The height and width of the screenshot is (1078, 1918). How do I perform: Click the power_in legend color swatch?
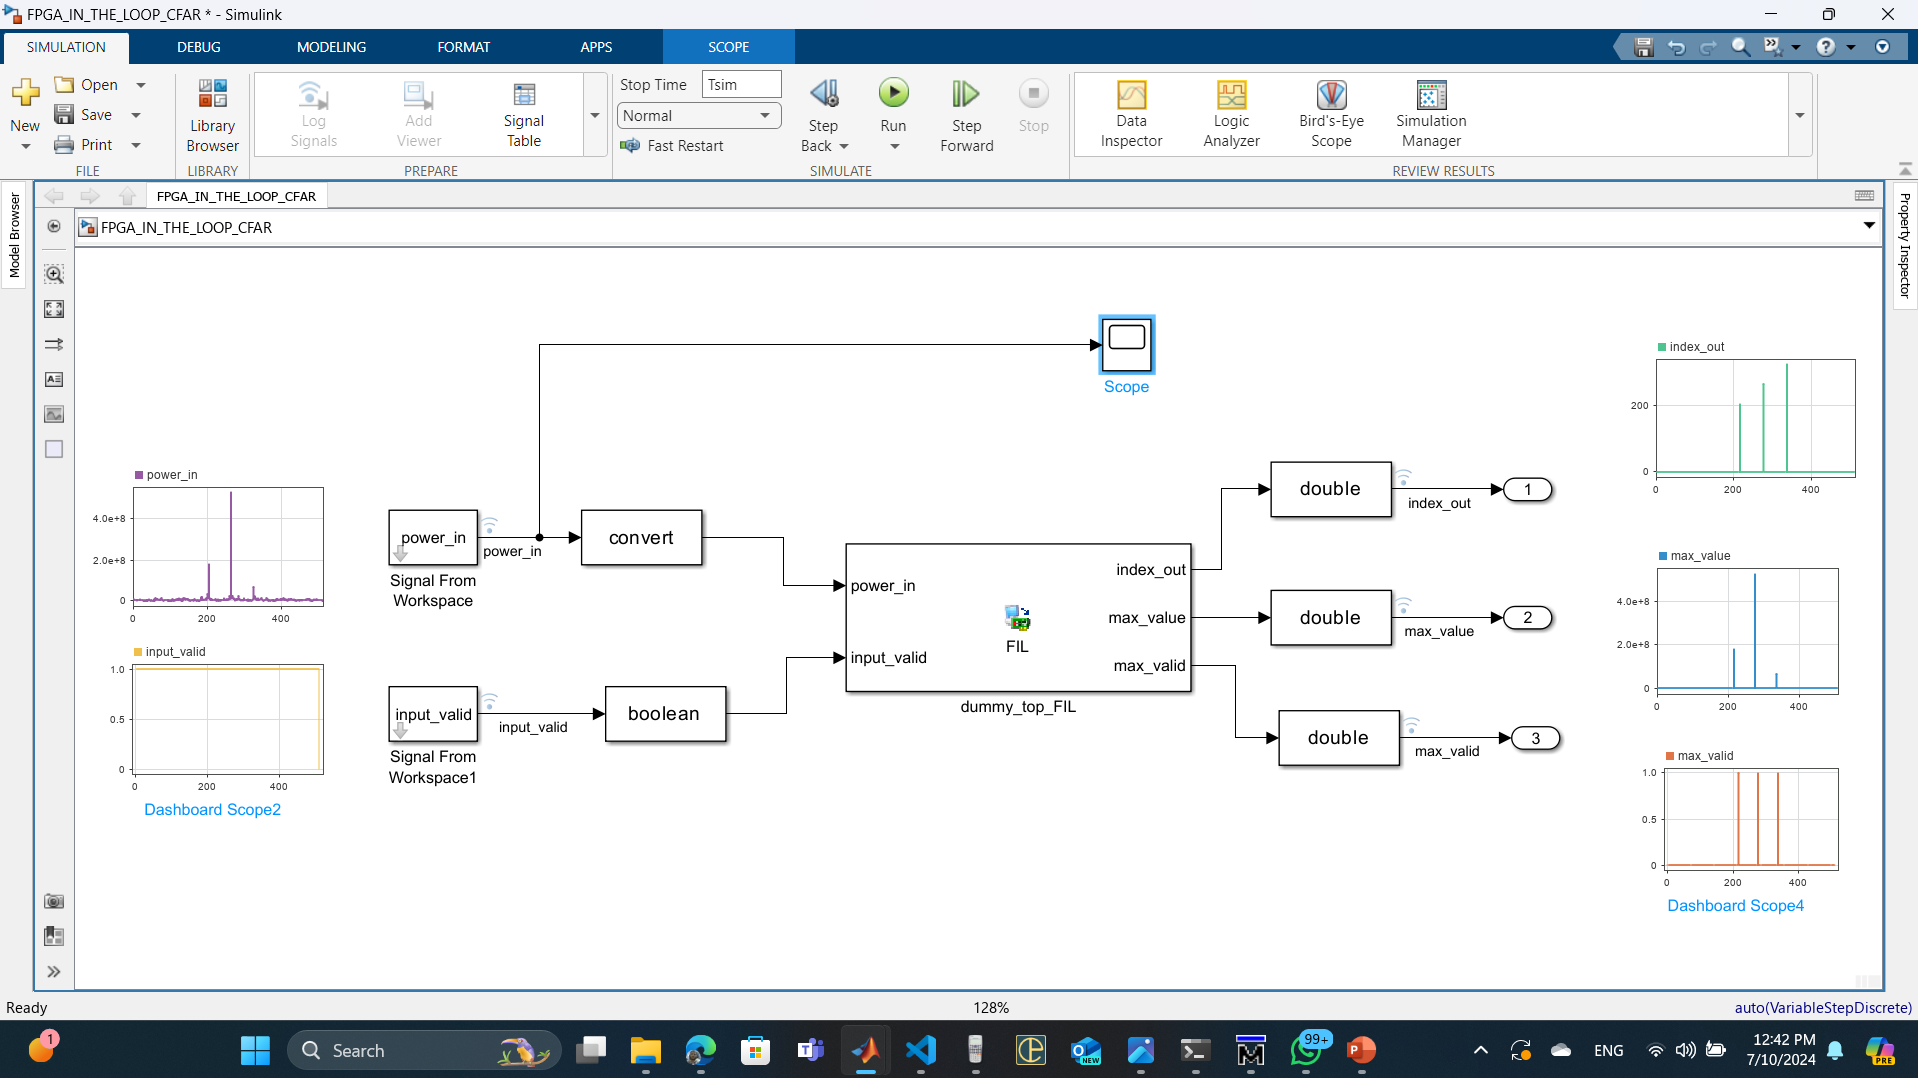click(x=139, y=475)
